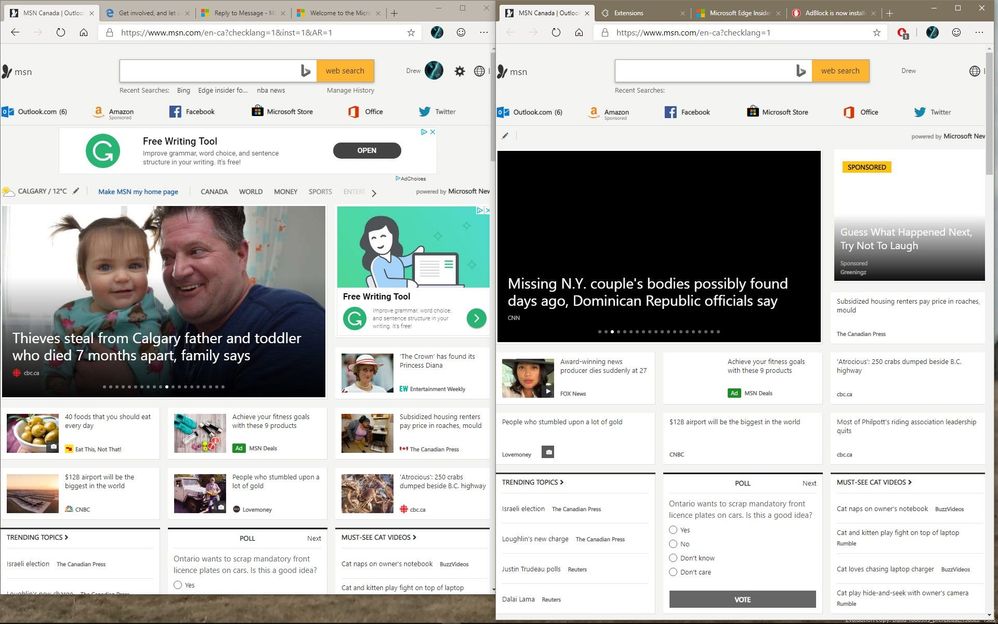Screen dimensions: 998x624
Task: Open CANADA news category
Action: click(214, 192)
